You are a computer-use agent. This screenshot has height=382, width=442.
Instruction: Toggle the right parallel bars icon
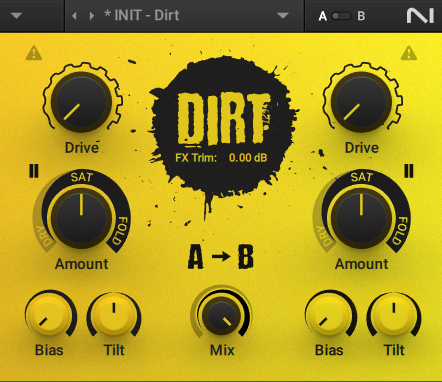(409, 171)
